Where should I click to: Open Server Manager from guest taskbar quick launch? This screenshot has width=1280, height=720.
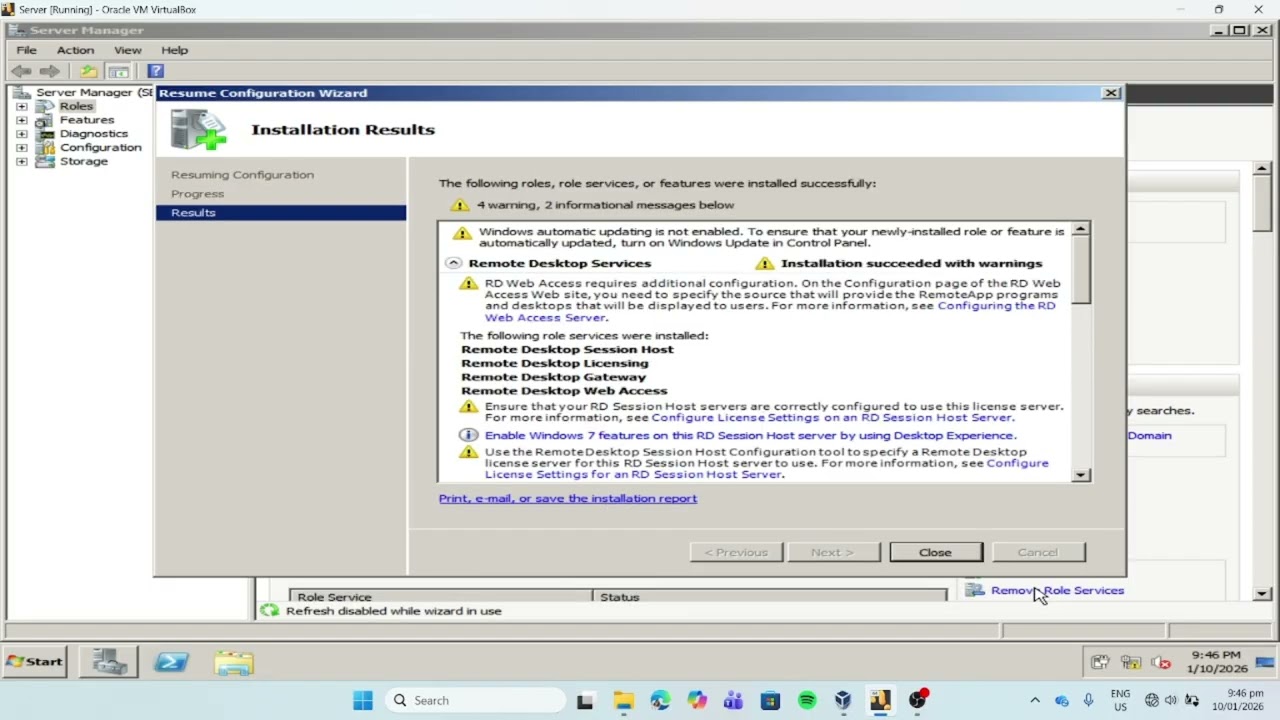[x=109, y=662]
